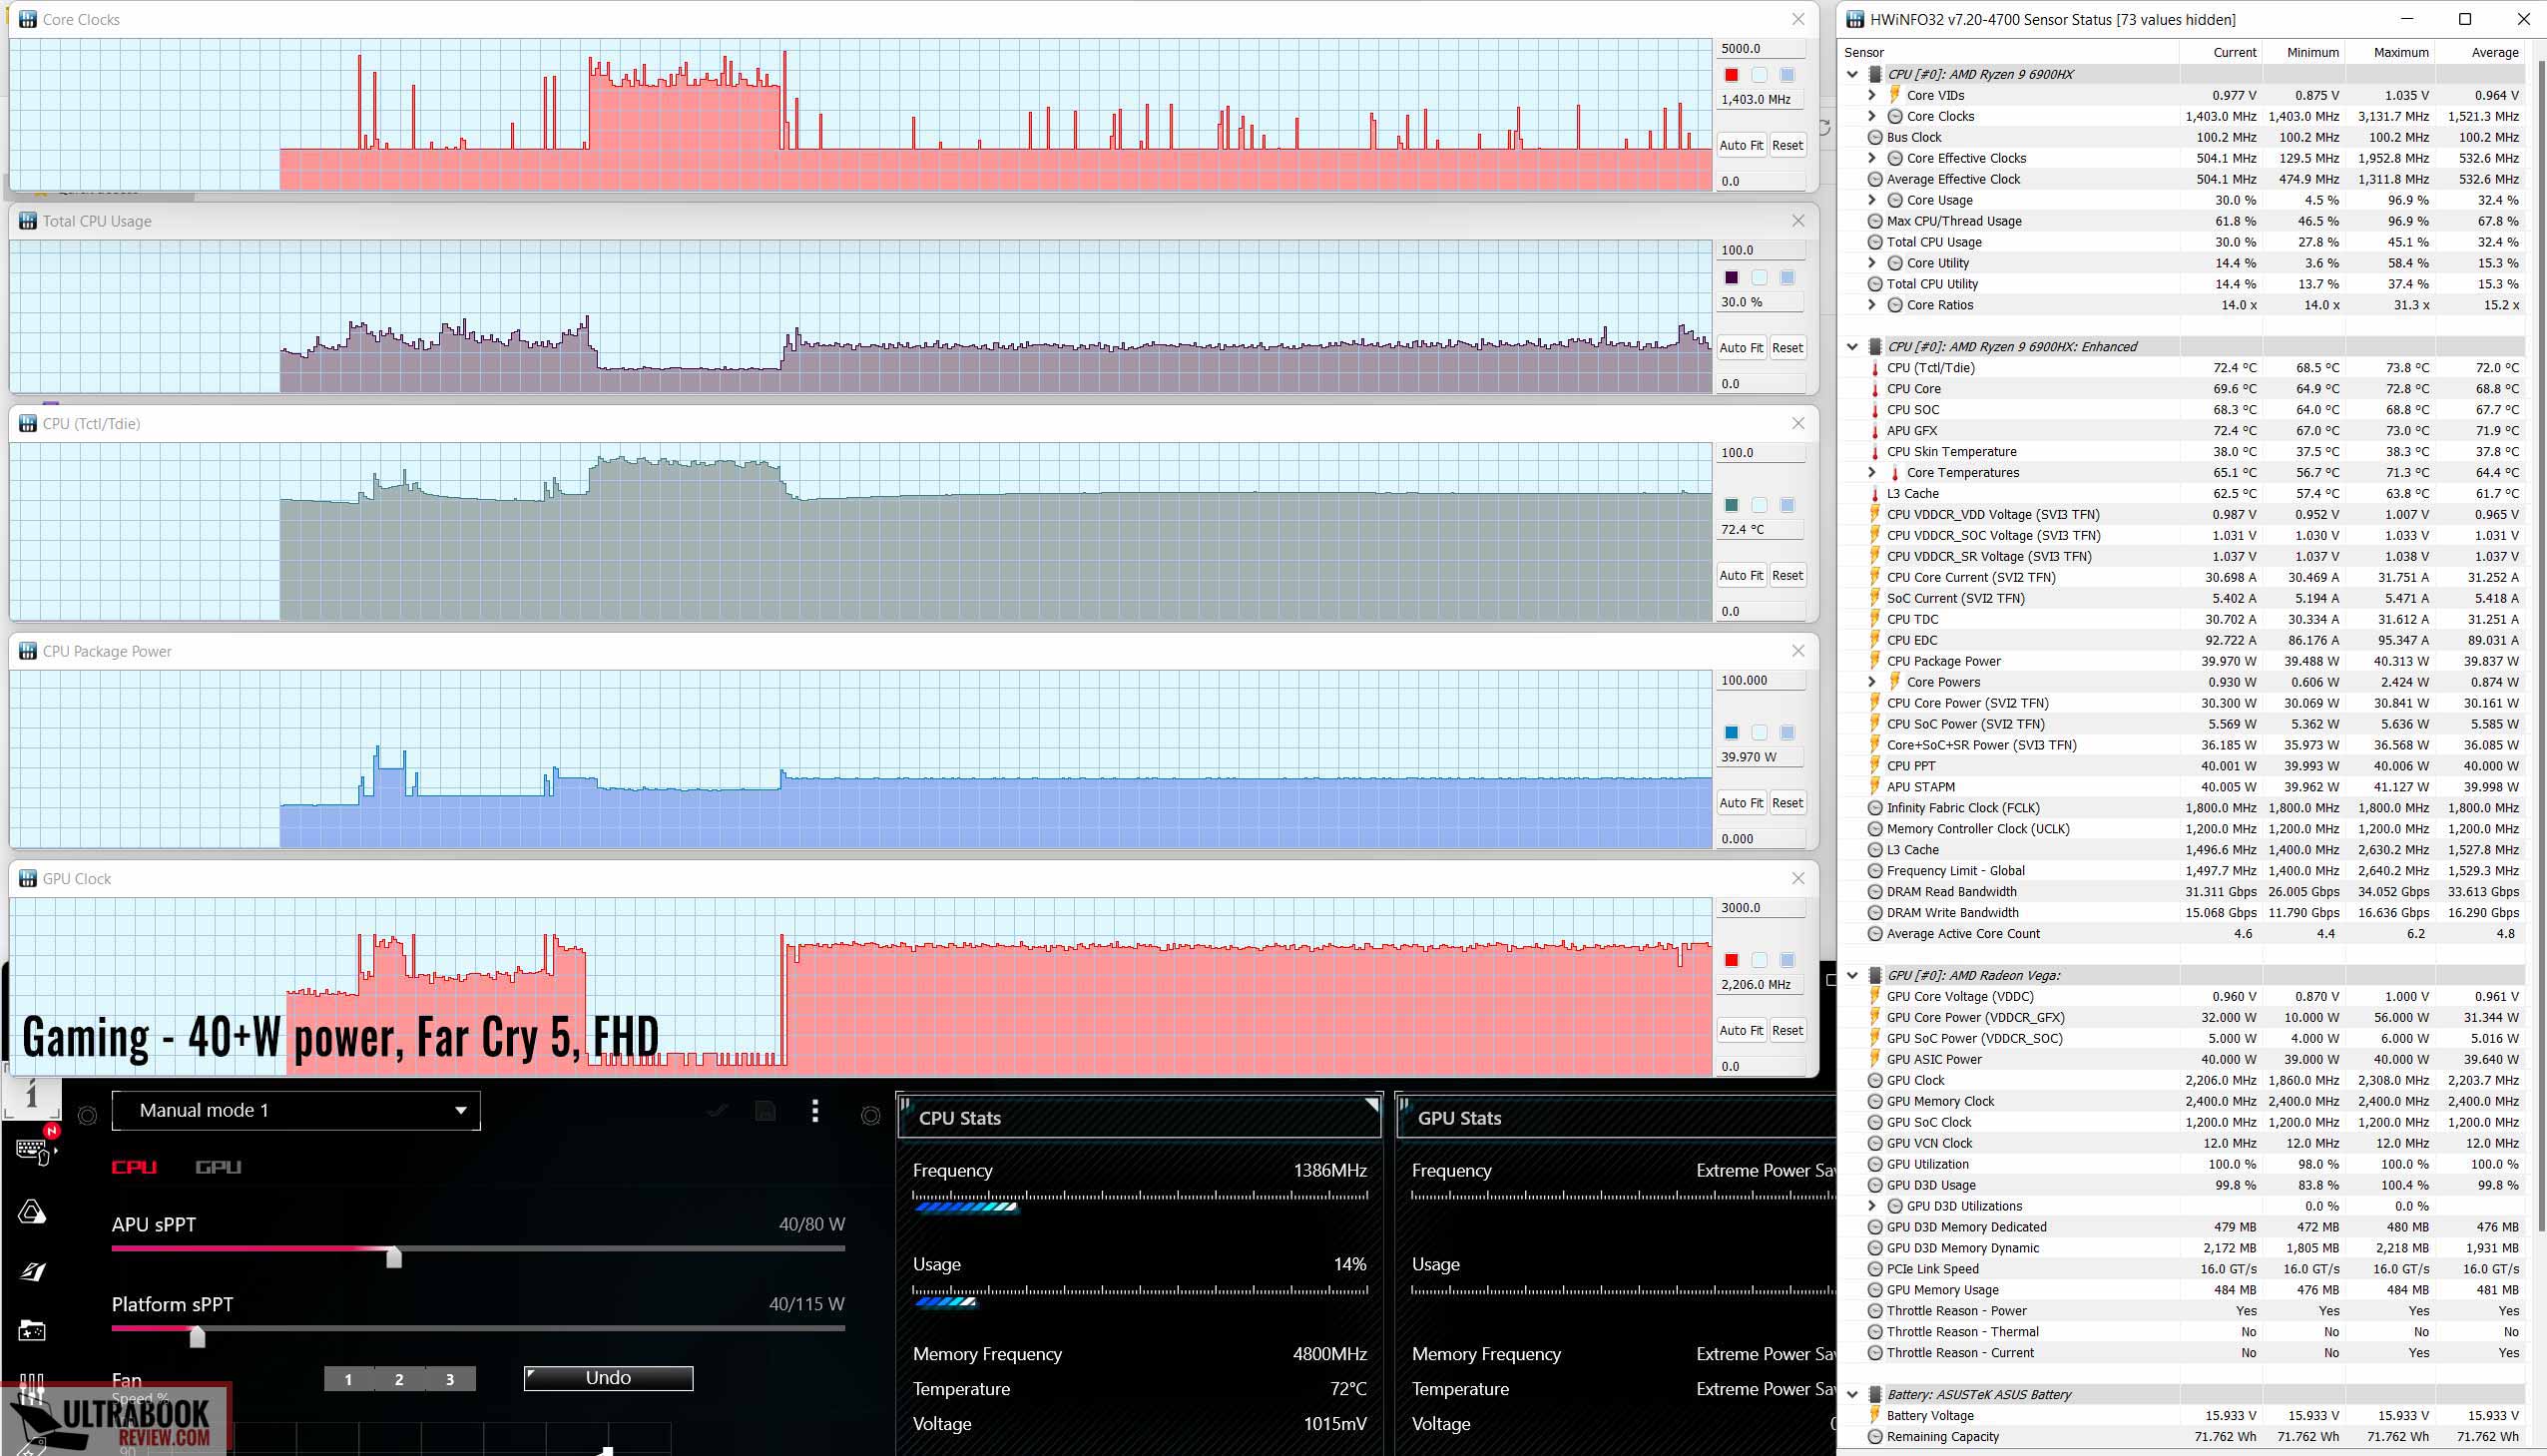
Task: Open the Aura Sync triangle icon
Action: pos(32,1212)
